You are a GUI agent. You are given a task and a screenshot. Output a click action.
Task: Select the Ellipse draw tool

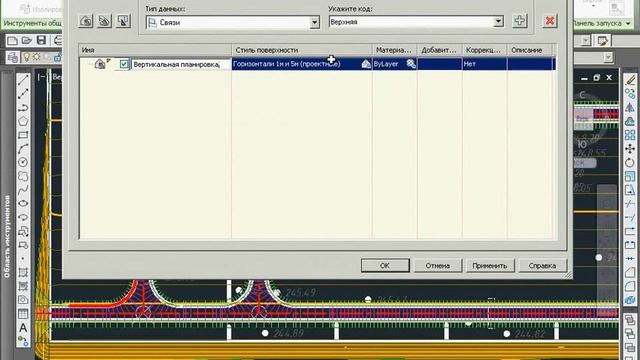[x=23, y=203]
